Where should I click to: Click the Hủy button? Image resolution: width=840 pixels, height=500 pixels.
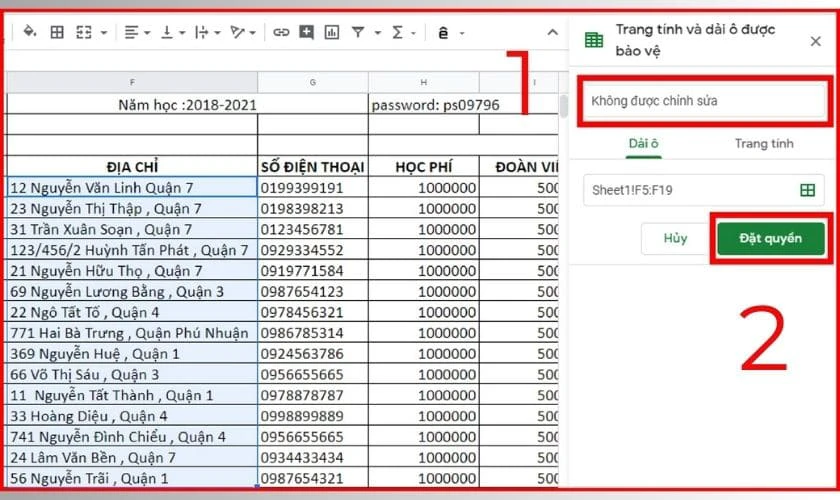[x=675, y=239]
